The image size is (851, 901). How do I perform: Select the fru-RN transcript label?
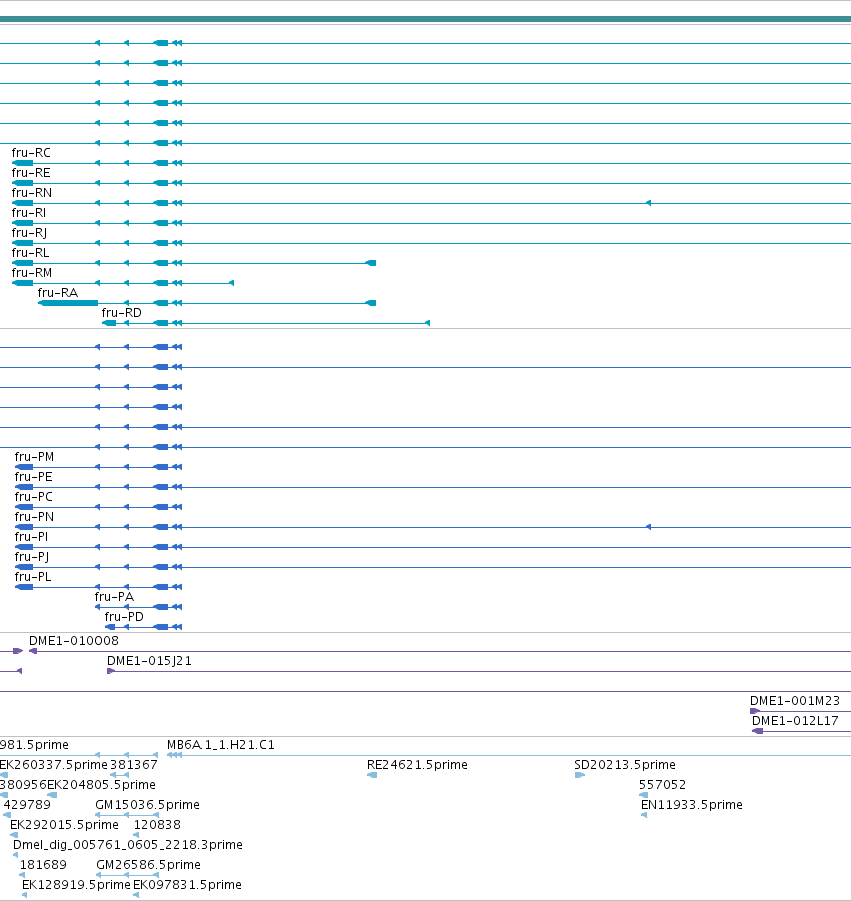32,193
